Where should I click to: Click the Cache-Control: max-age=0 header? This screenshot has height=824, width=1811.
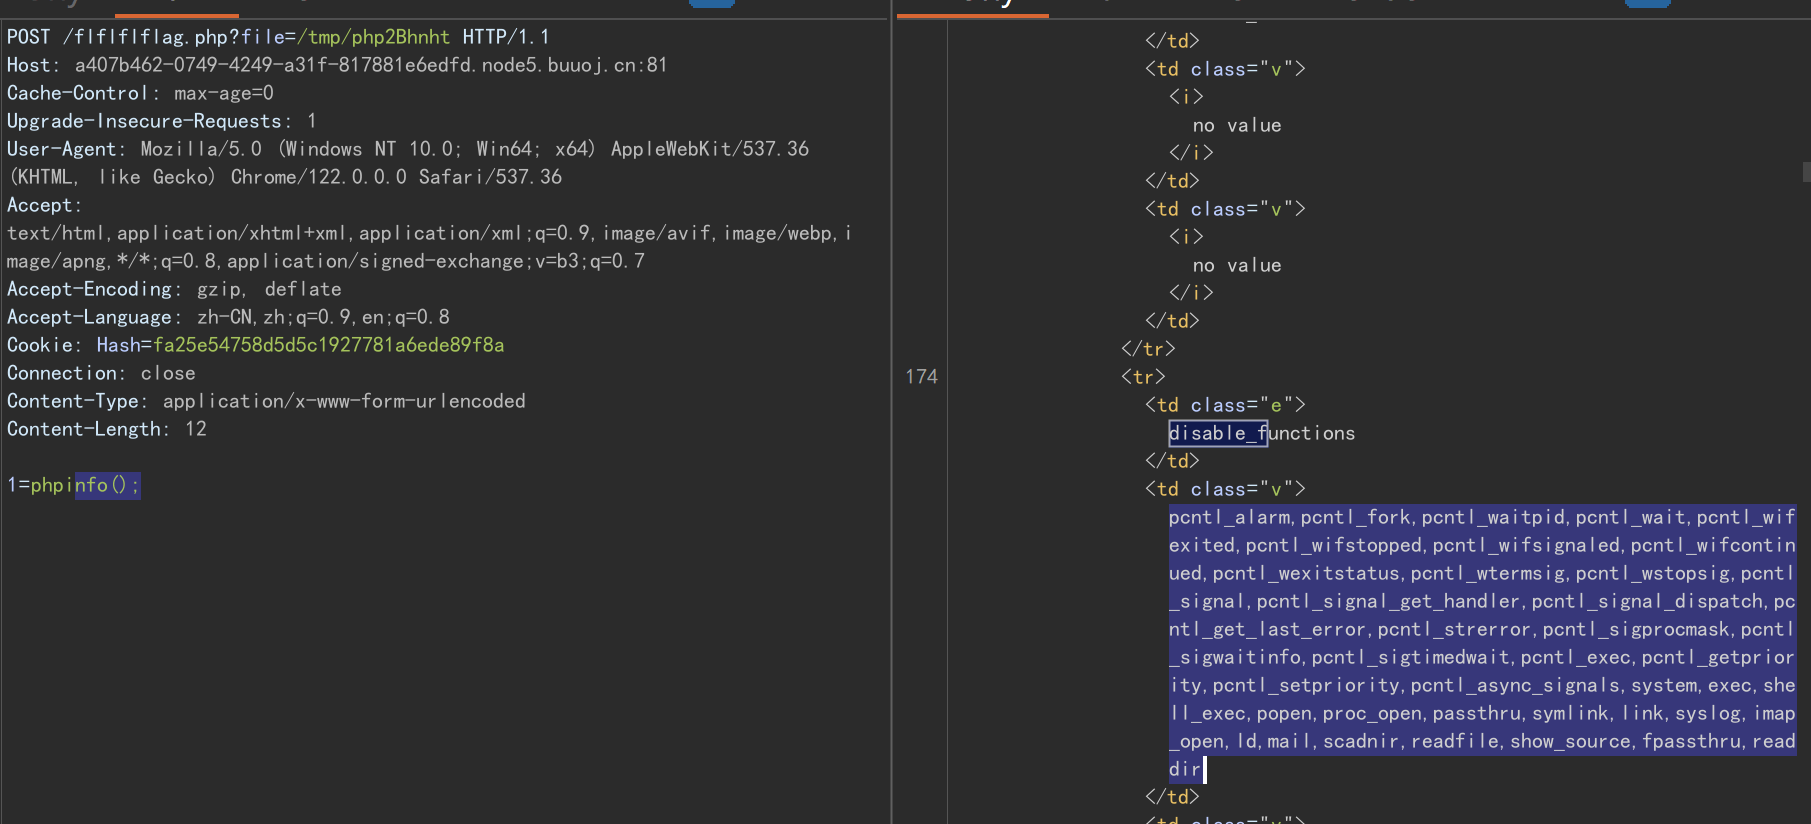(140, 93)
